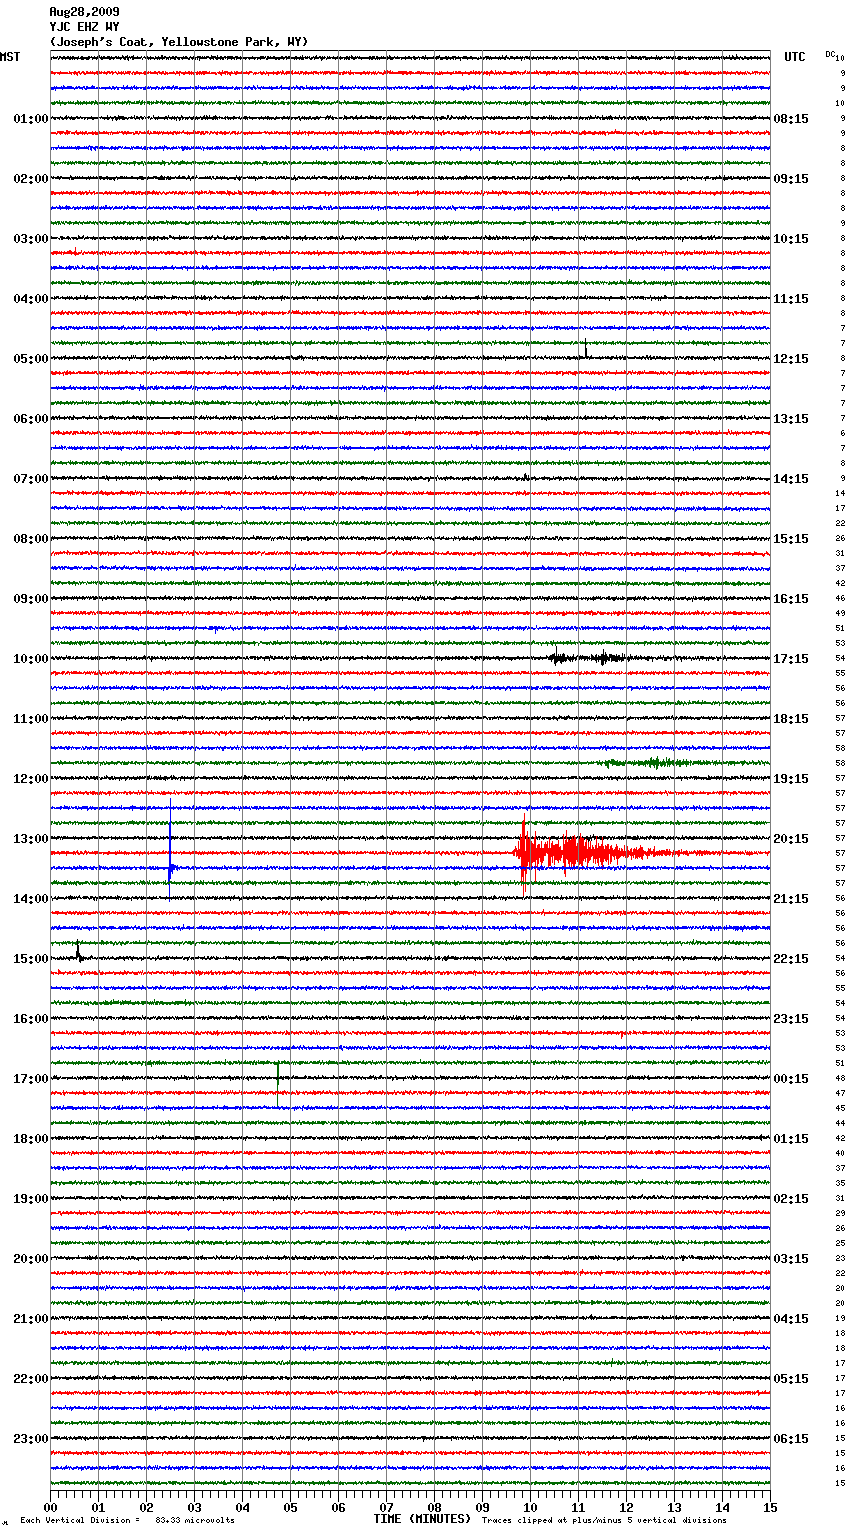Click the 13 minute tick label on x-axis
The image size is (850, 1534).
click(x=674, y=1507)
